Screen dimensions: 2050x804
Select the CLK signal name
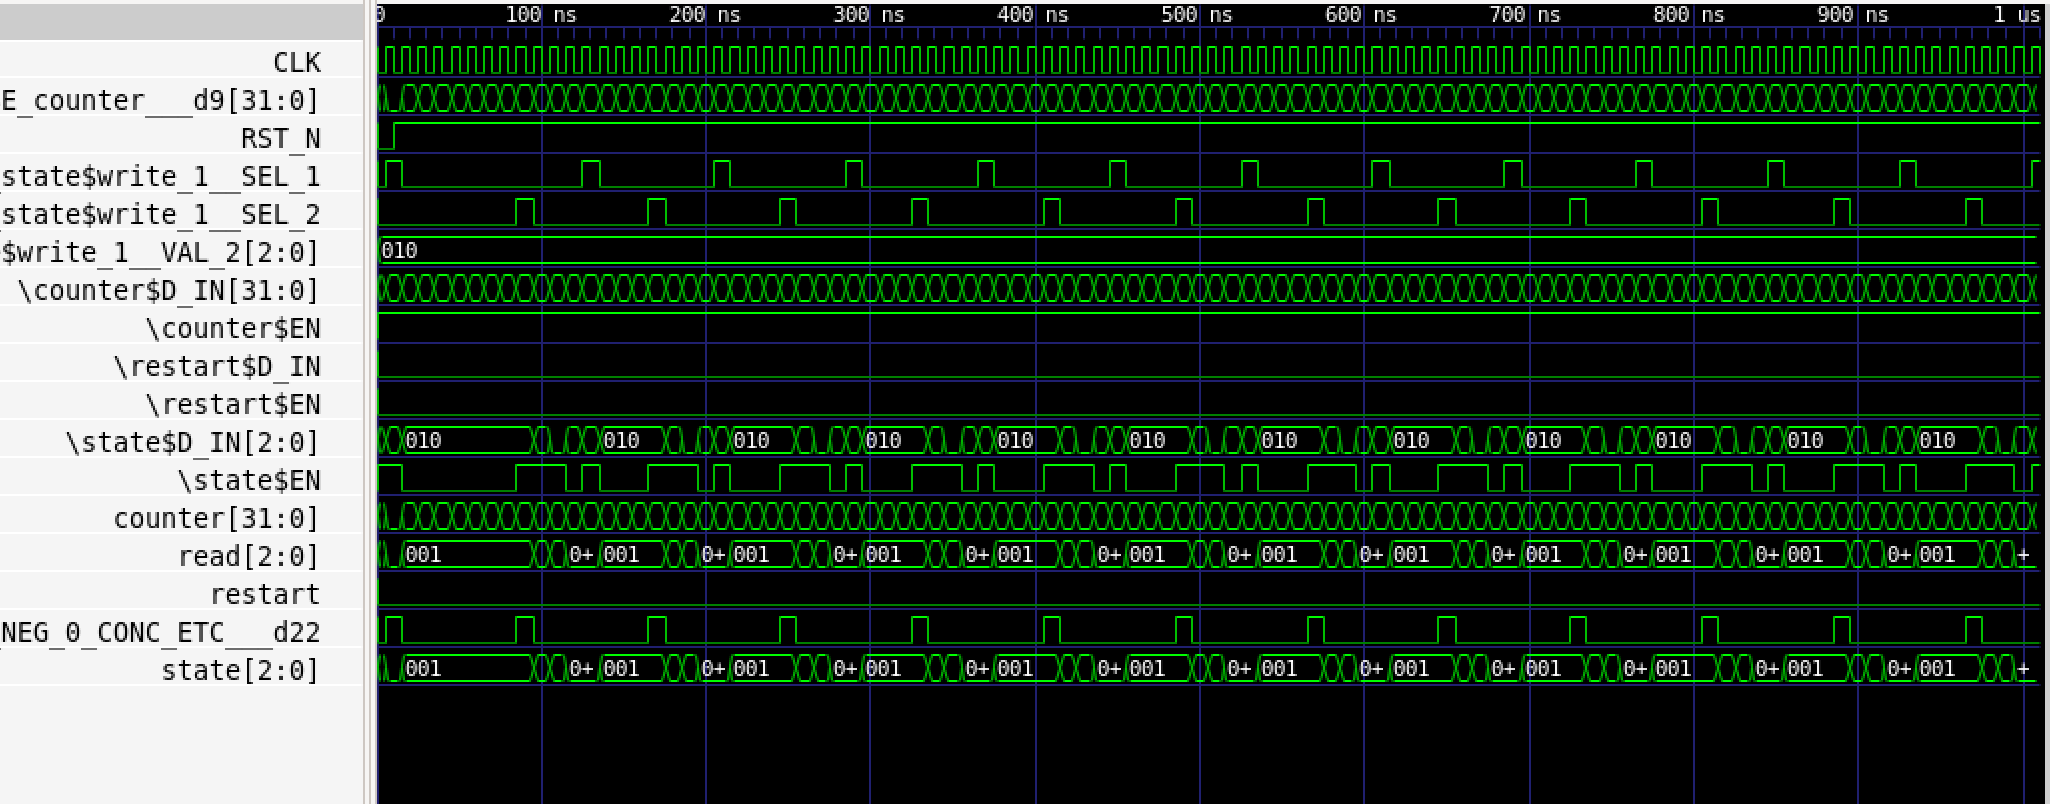point(296,63)
